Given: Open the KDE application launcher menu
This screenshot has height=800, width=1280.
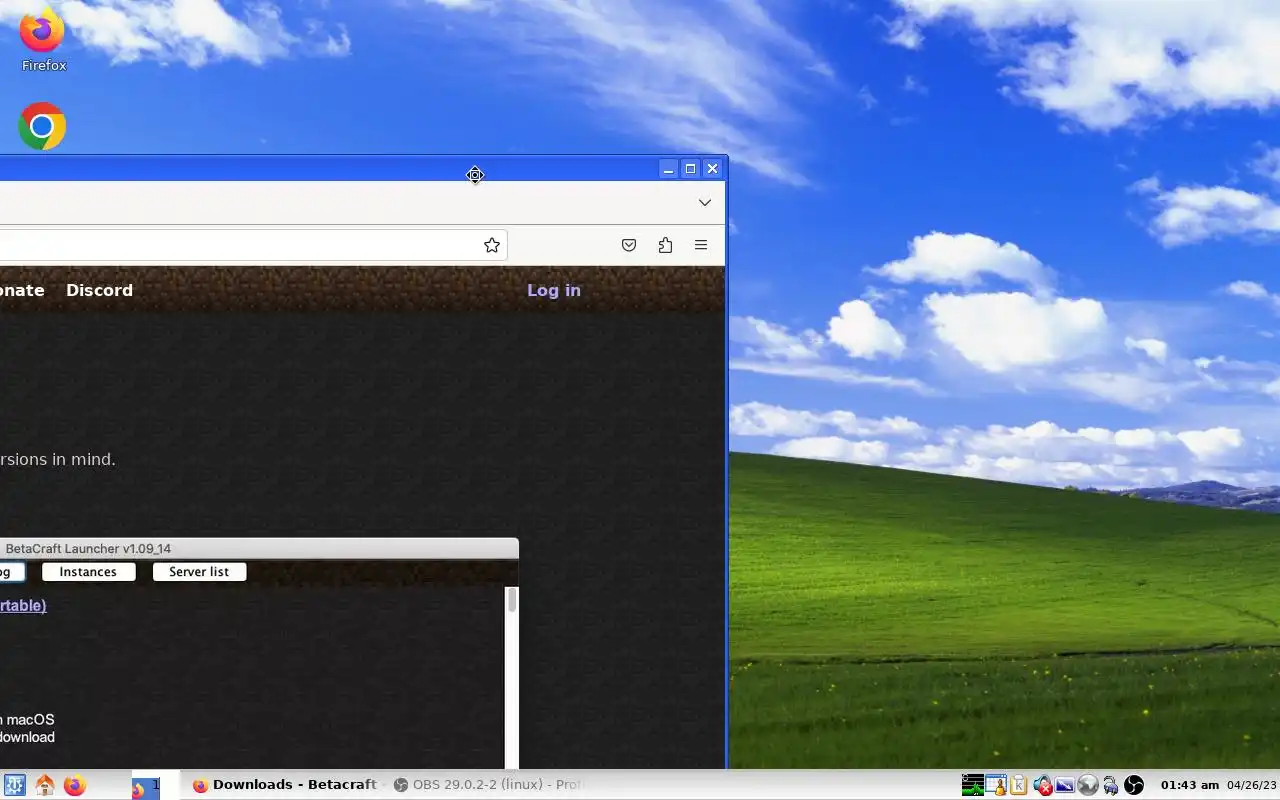Looking at the screenshot, I should click(x=15, y=785).
